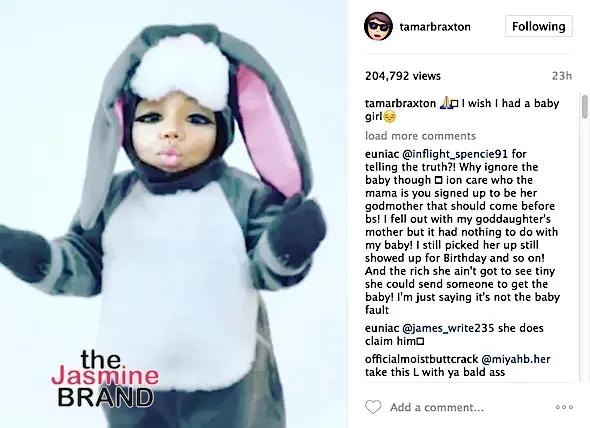Click the 23h post timestamp
The image size is (590, 428).
click(x=561, y=76)
